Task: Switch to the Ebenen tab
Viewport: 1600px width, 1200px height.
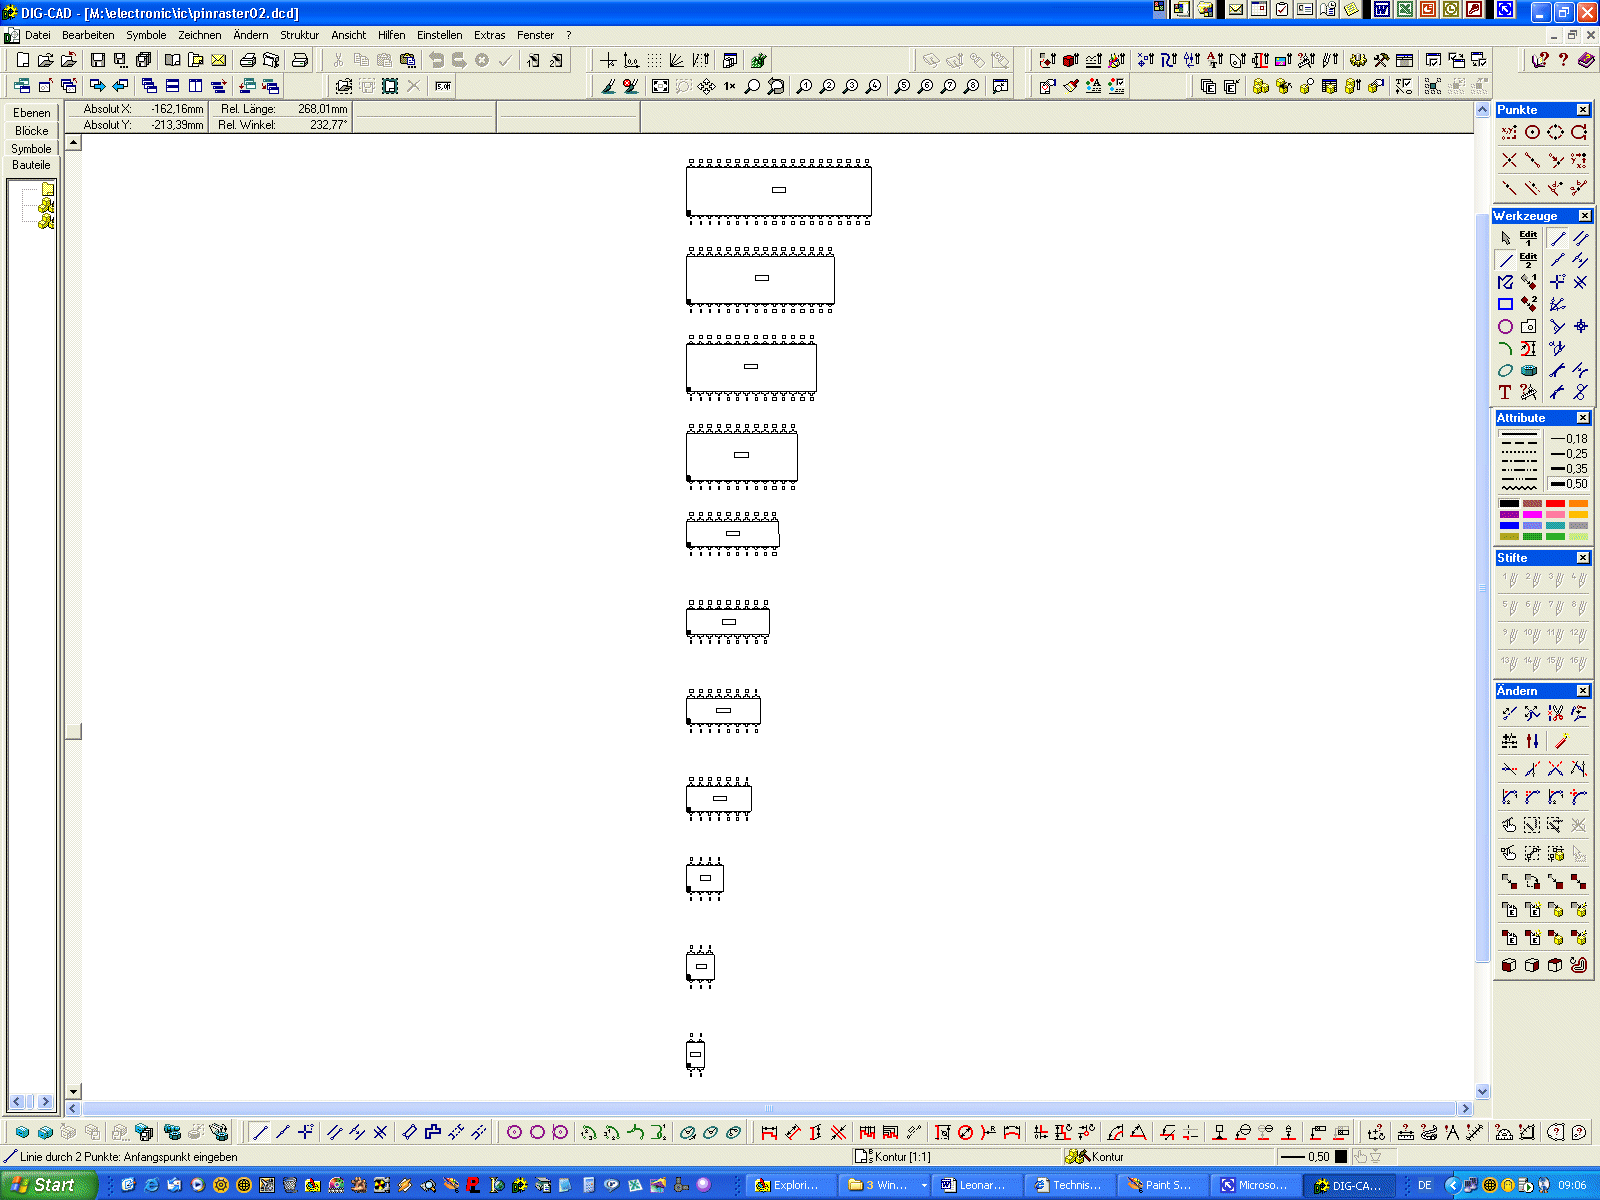Action: pyautogui.click(x=31, y=113)
